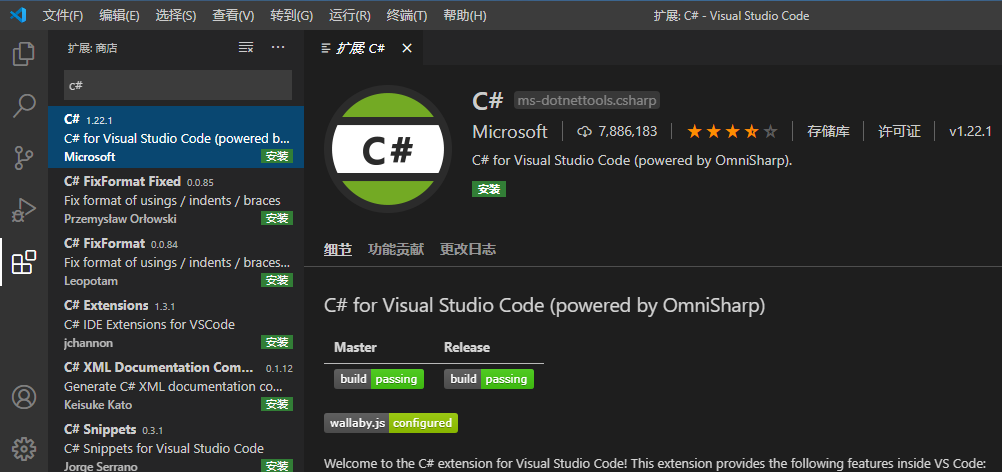Open the Manage gear icon
The height and width of the screenshot is (472, 1002).
point(23,447)
